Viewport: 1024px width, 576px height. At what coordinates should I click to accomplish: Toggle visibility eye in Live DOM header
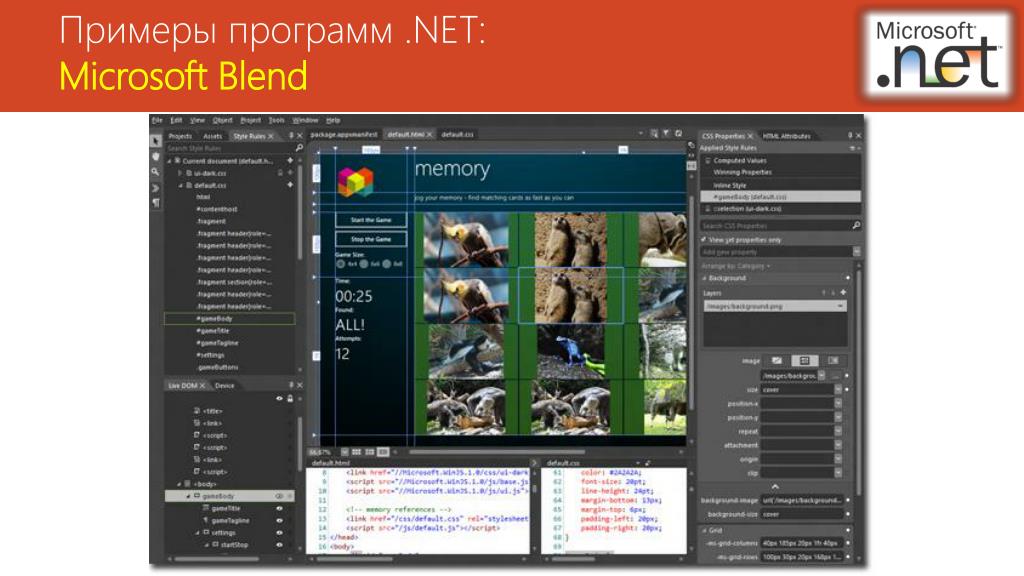pos(280,398)
